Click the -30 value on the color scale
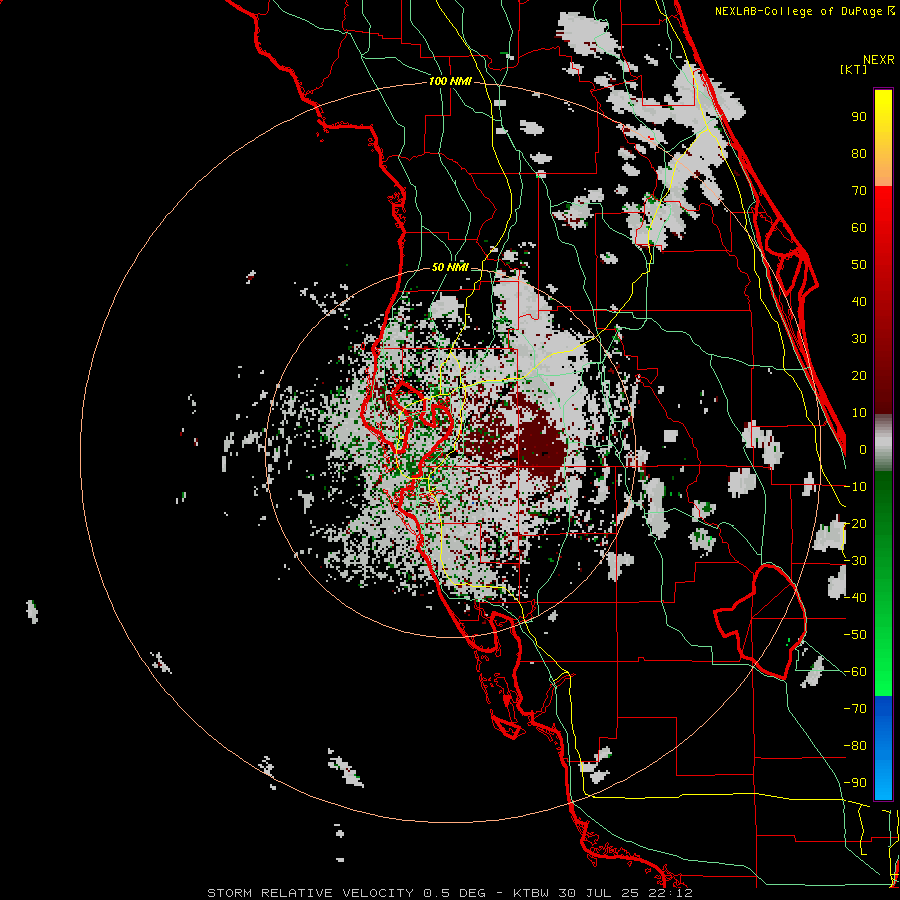The image size is (900, 900). pos(855,561)
